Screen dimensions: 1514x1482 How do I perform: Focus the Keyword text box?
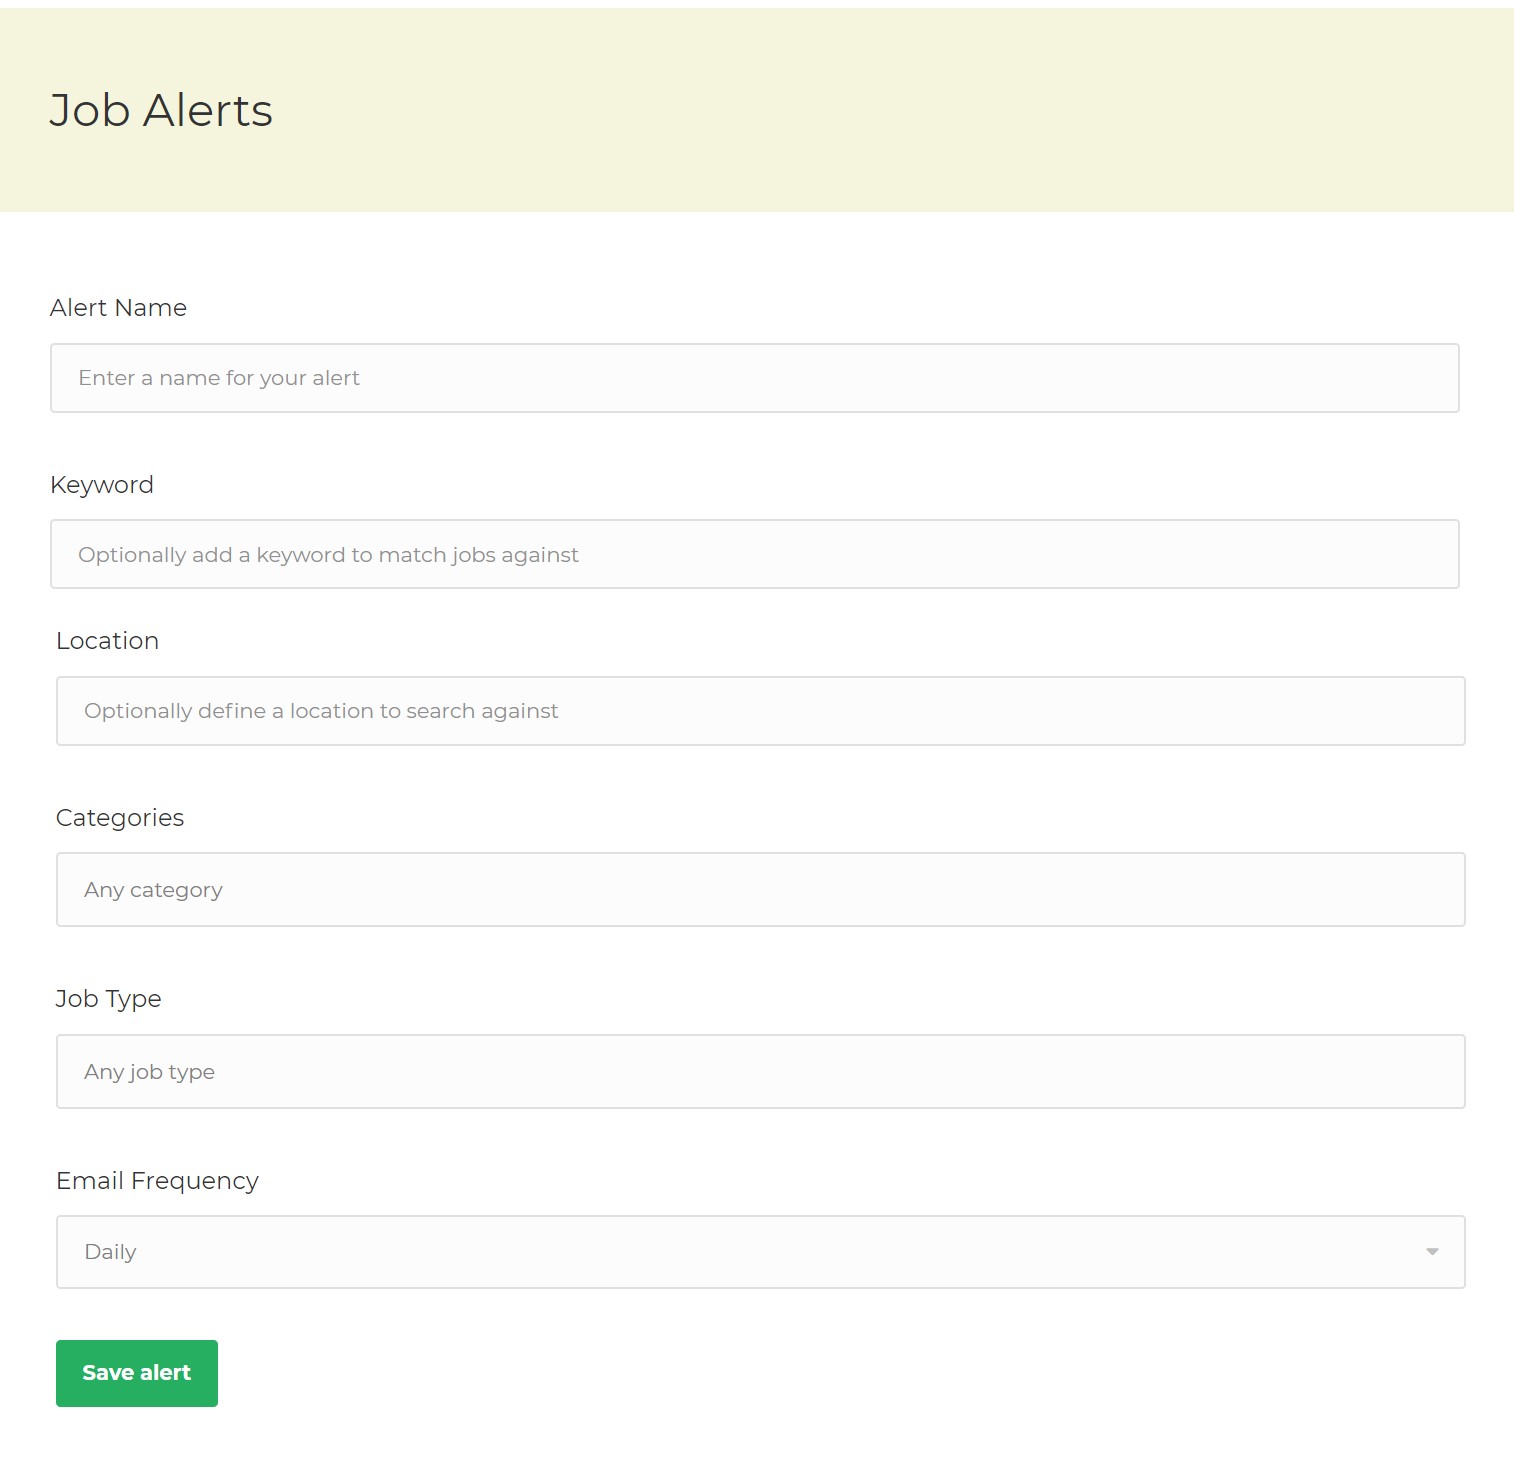755,554
